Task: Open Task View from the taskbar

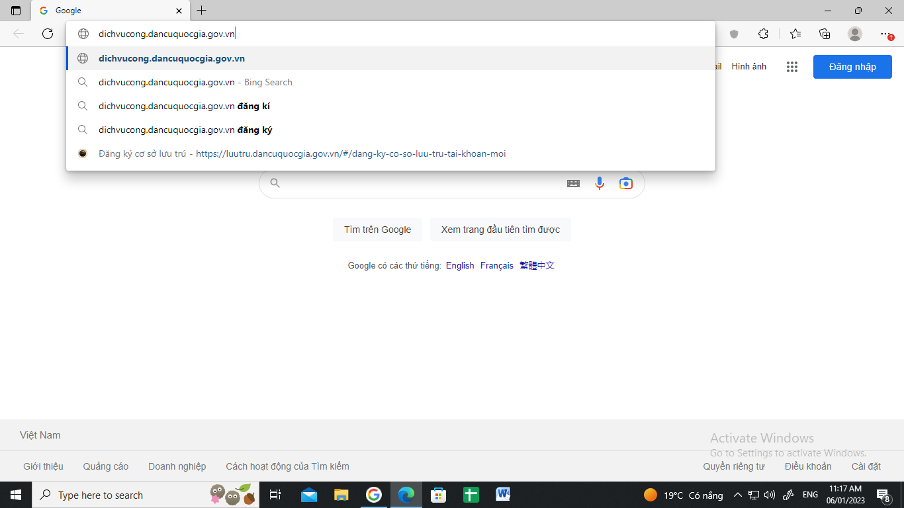Action: pyautogui.click(x=275, y=495)
